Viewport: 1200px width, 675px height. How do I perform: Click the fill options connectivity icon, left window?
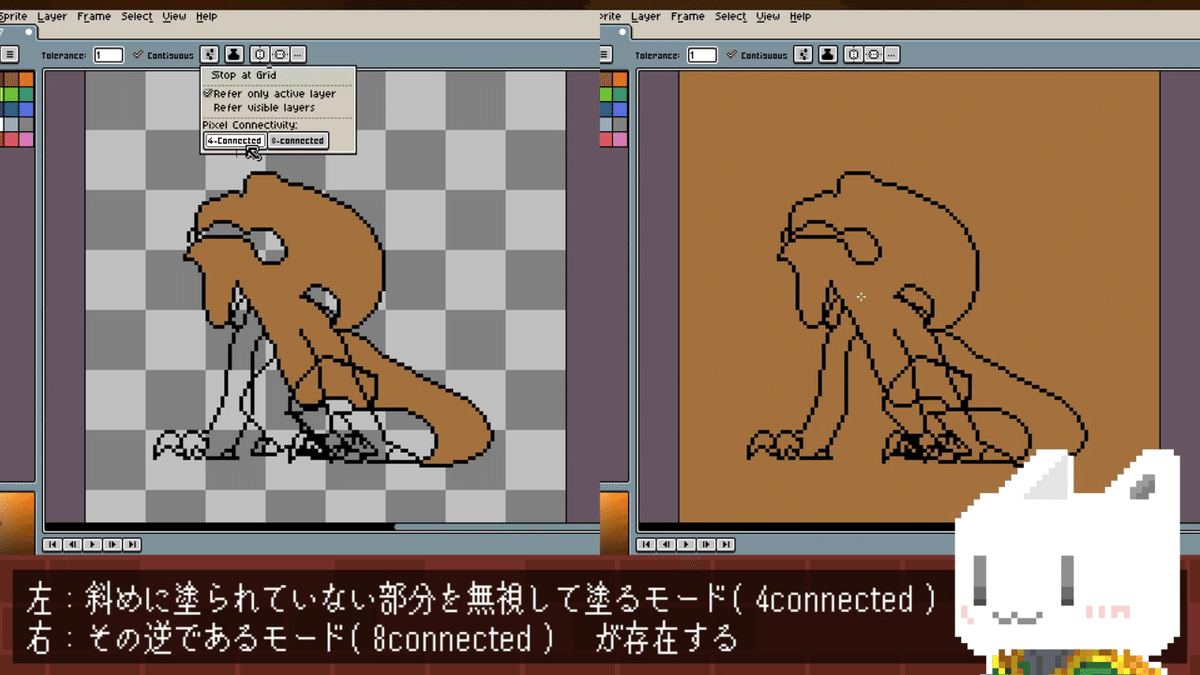click(209, 55)
